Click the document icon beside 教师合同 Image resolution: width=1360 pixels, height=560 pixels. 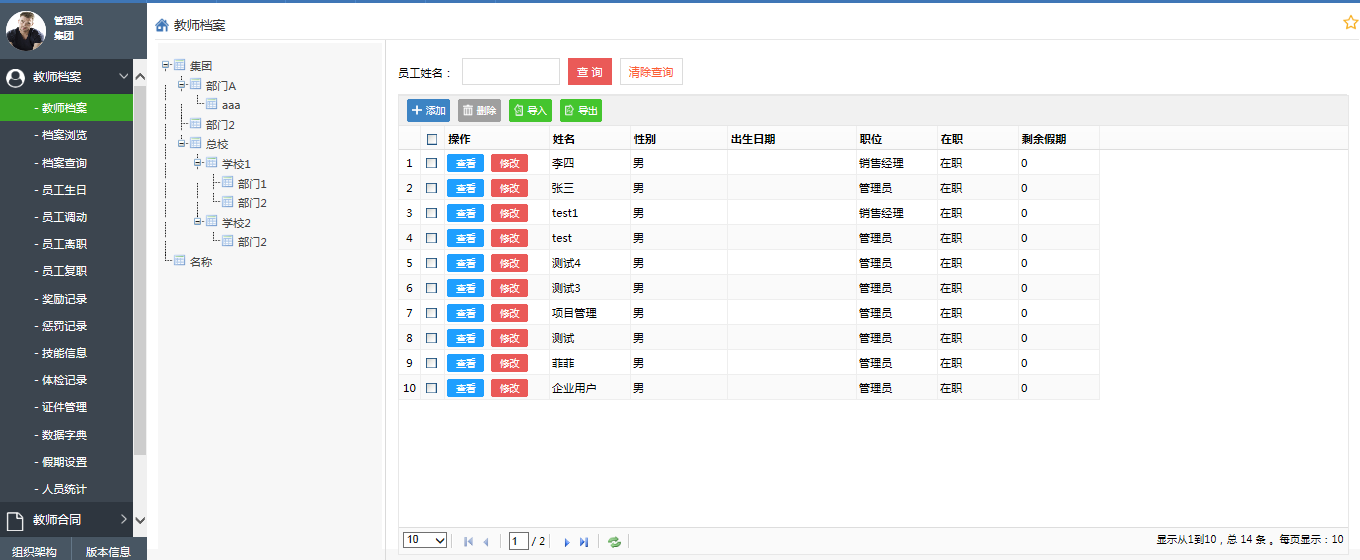click(15, 520)
